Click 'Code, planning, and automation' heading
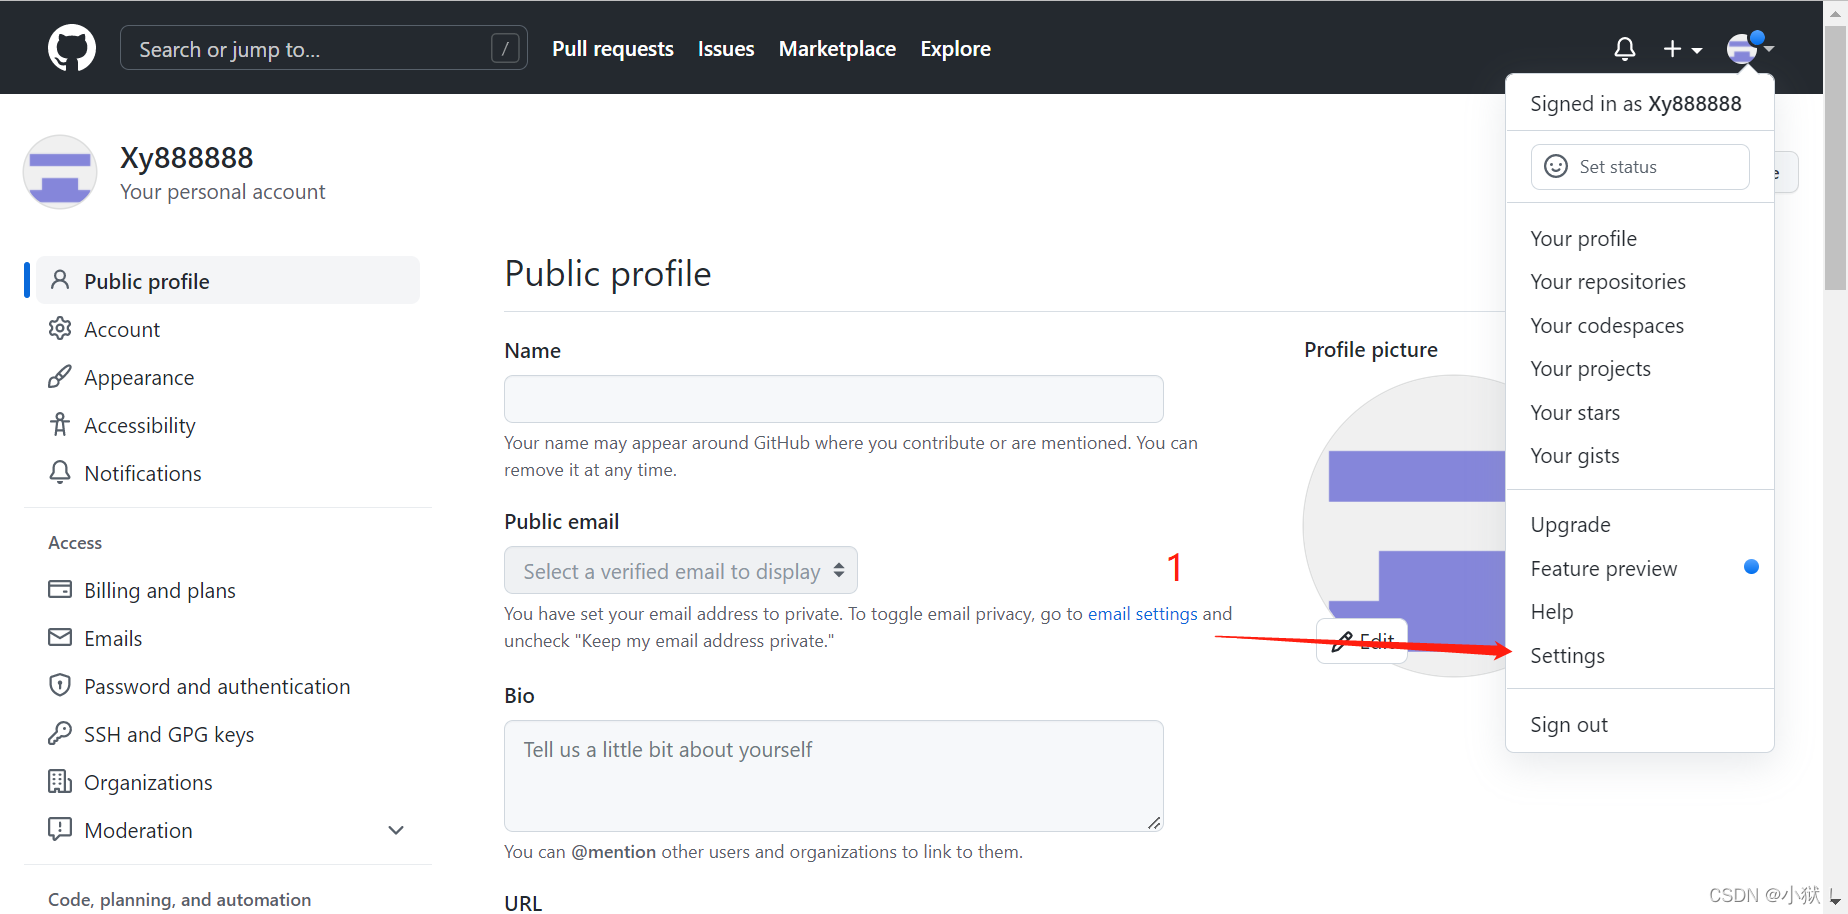 pyautogui.click(x=180, y=899)
